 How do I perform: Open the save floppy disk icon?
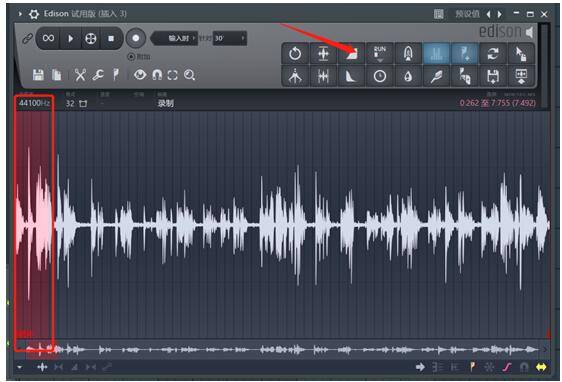pos(38,75)
